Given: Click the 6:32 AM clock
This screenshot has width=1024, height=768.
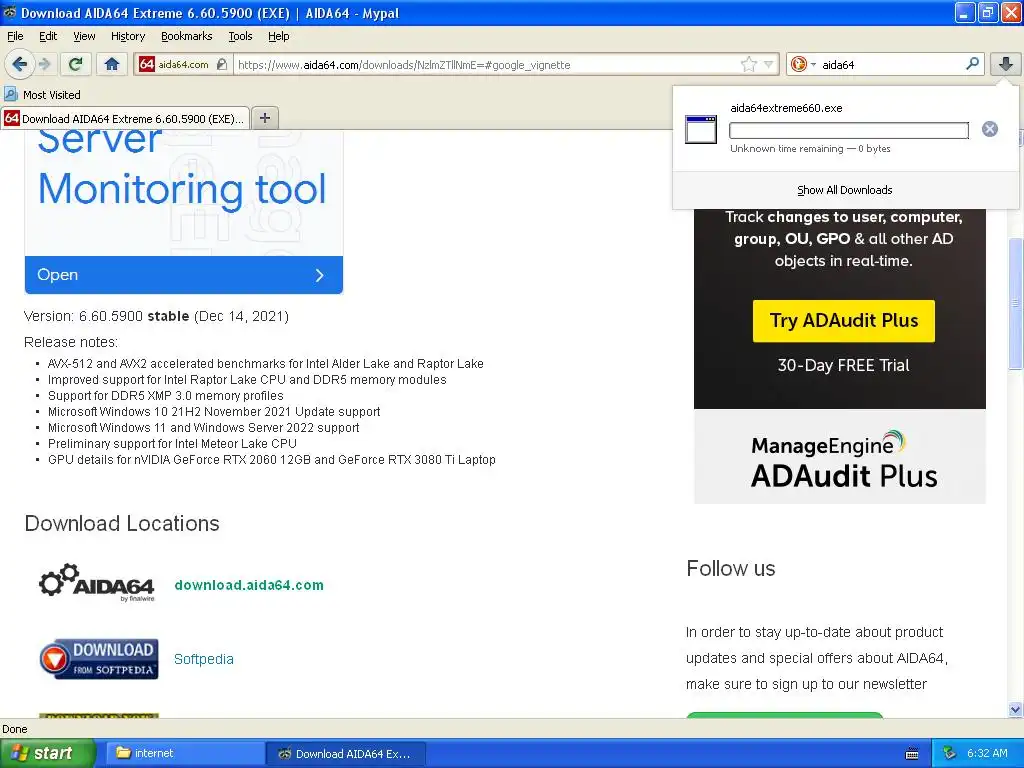Looking at the screenshot, I should (987, 753).
